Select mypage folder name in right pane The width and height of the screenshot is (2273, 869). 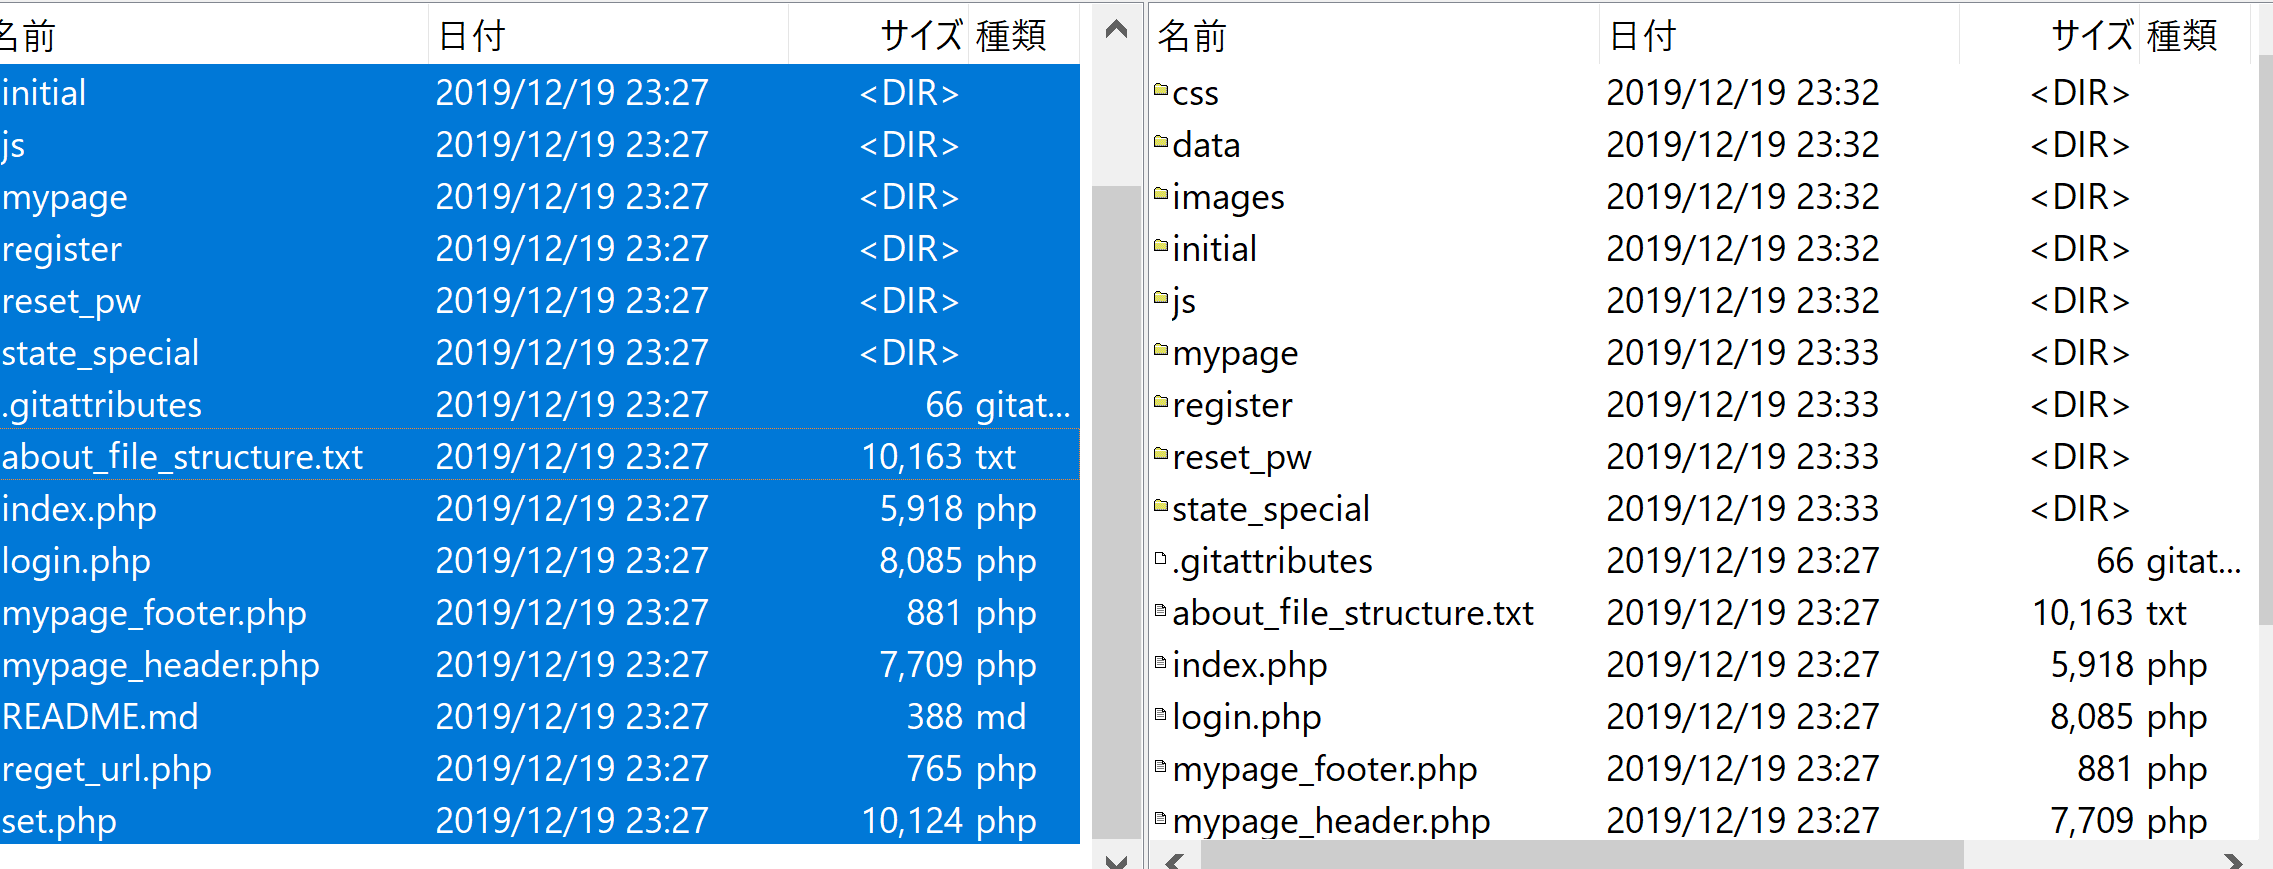1235,353
